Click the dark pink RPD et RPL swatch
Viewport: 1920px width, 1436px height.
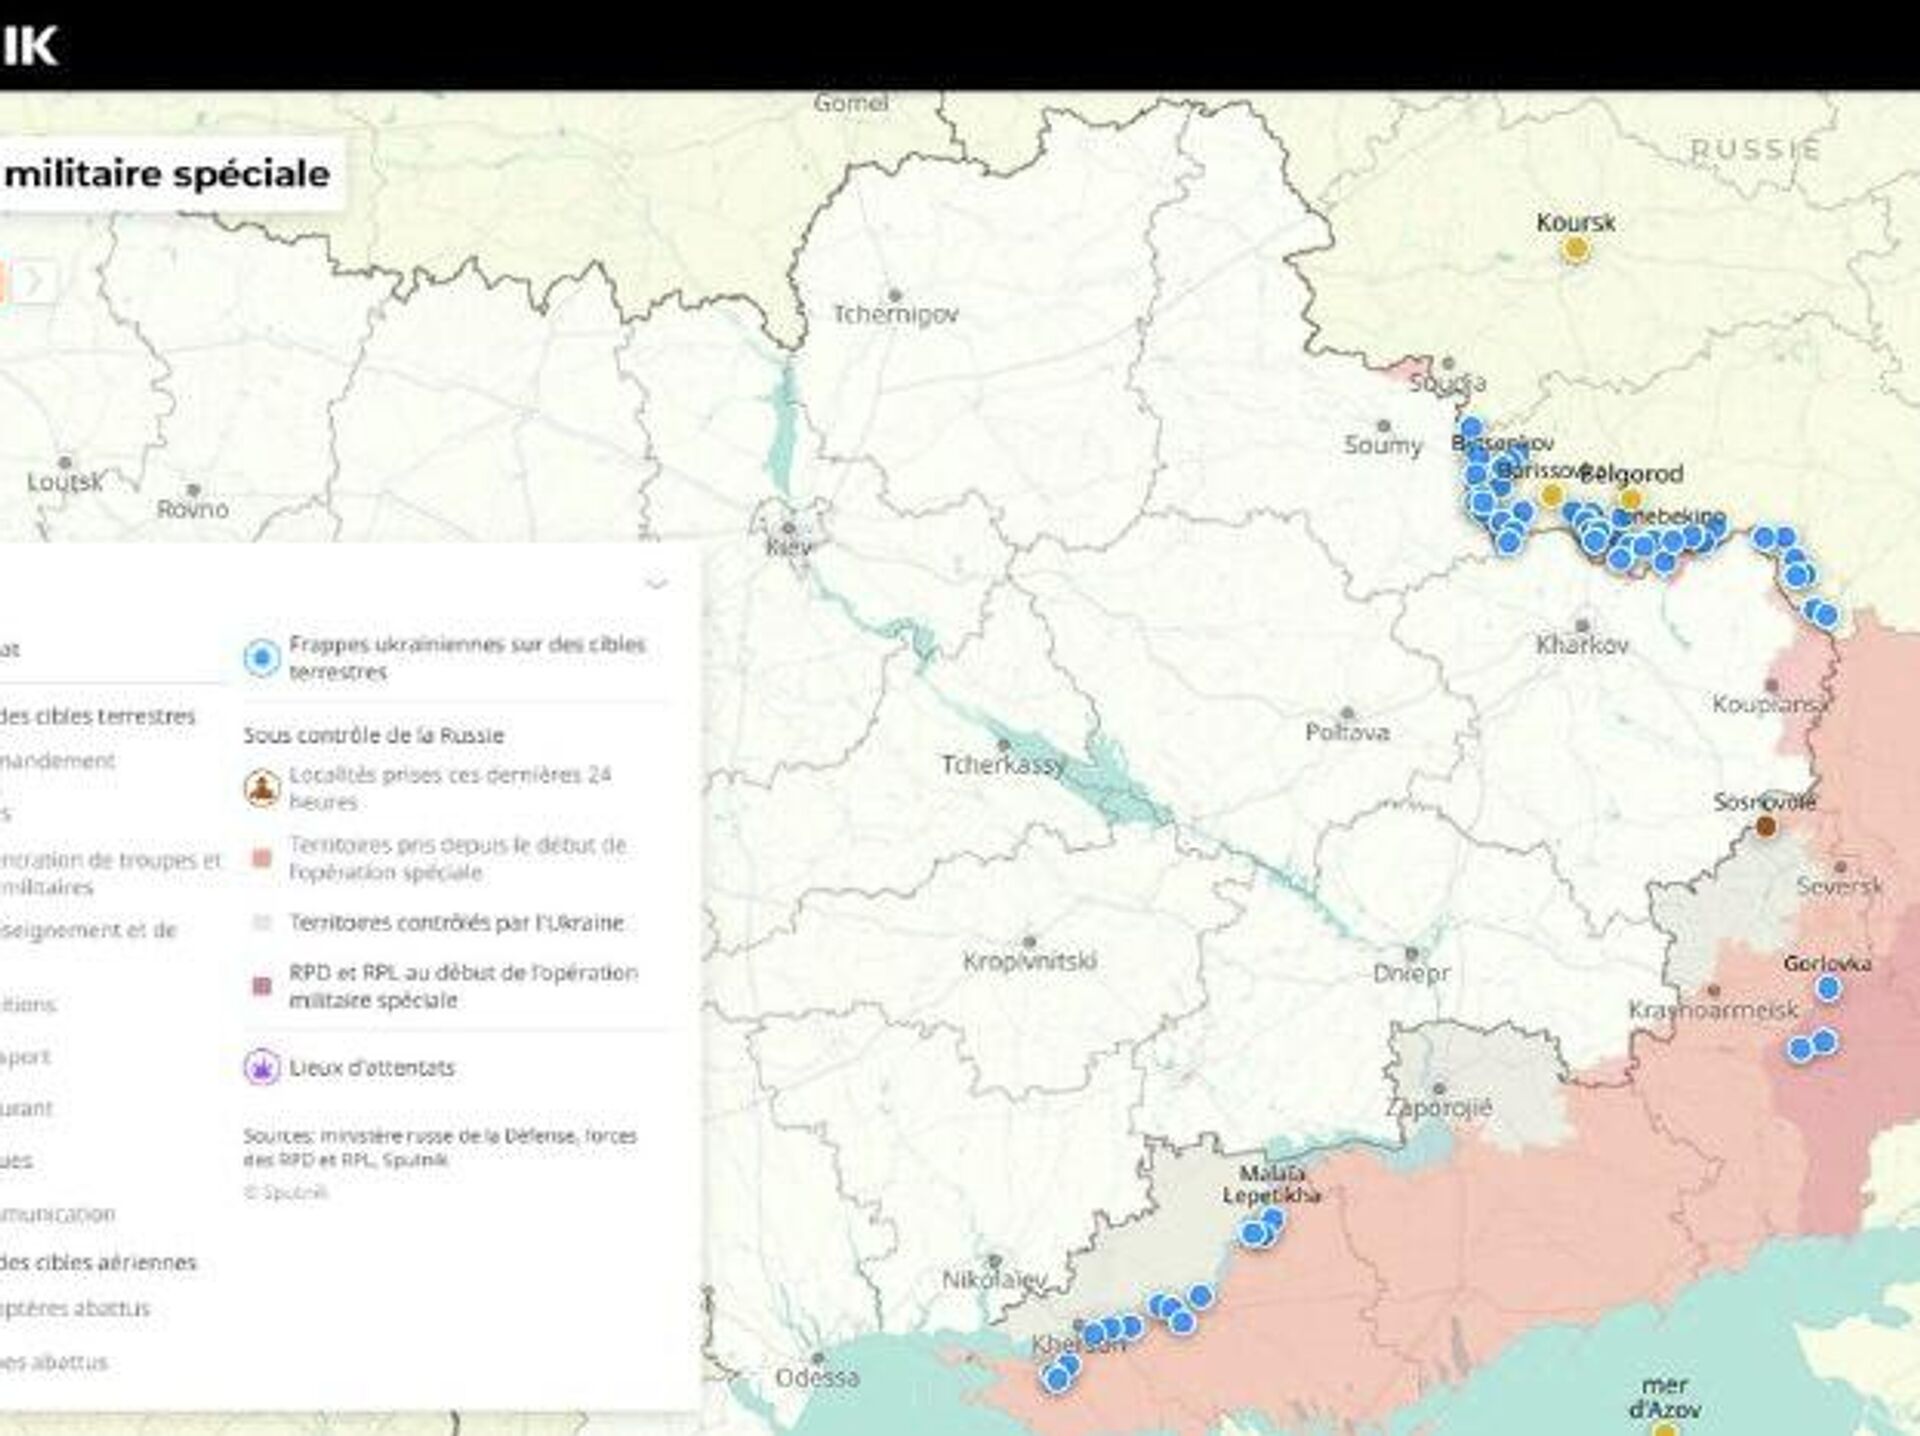click(x=262, y=987)
